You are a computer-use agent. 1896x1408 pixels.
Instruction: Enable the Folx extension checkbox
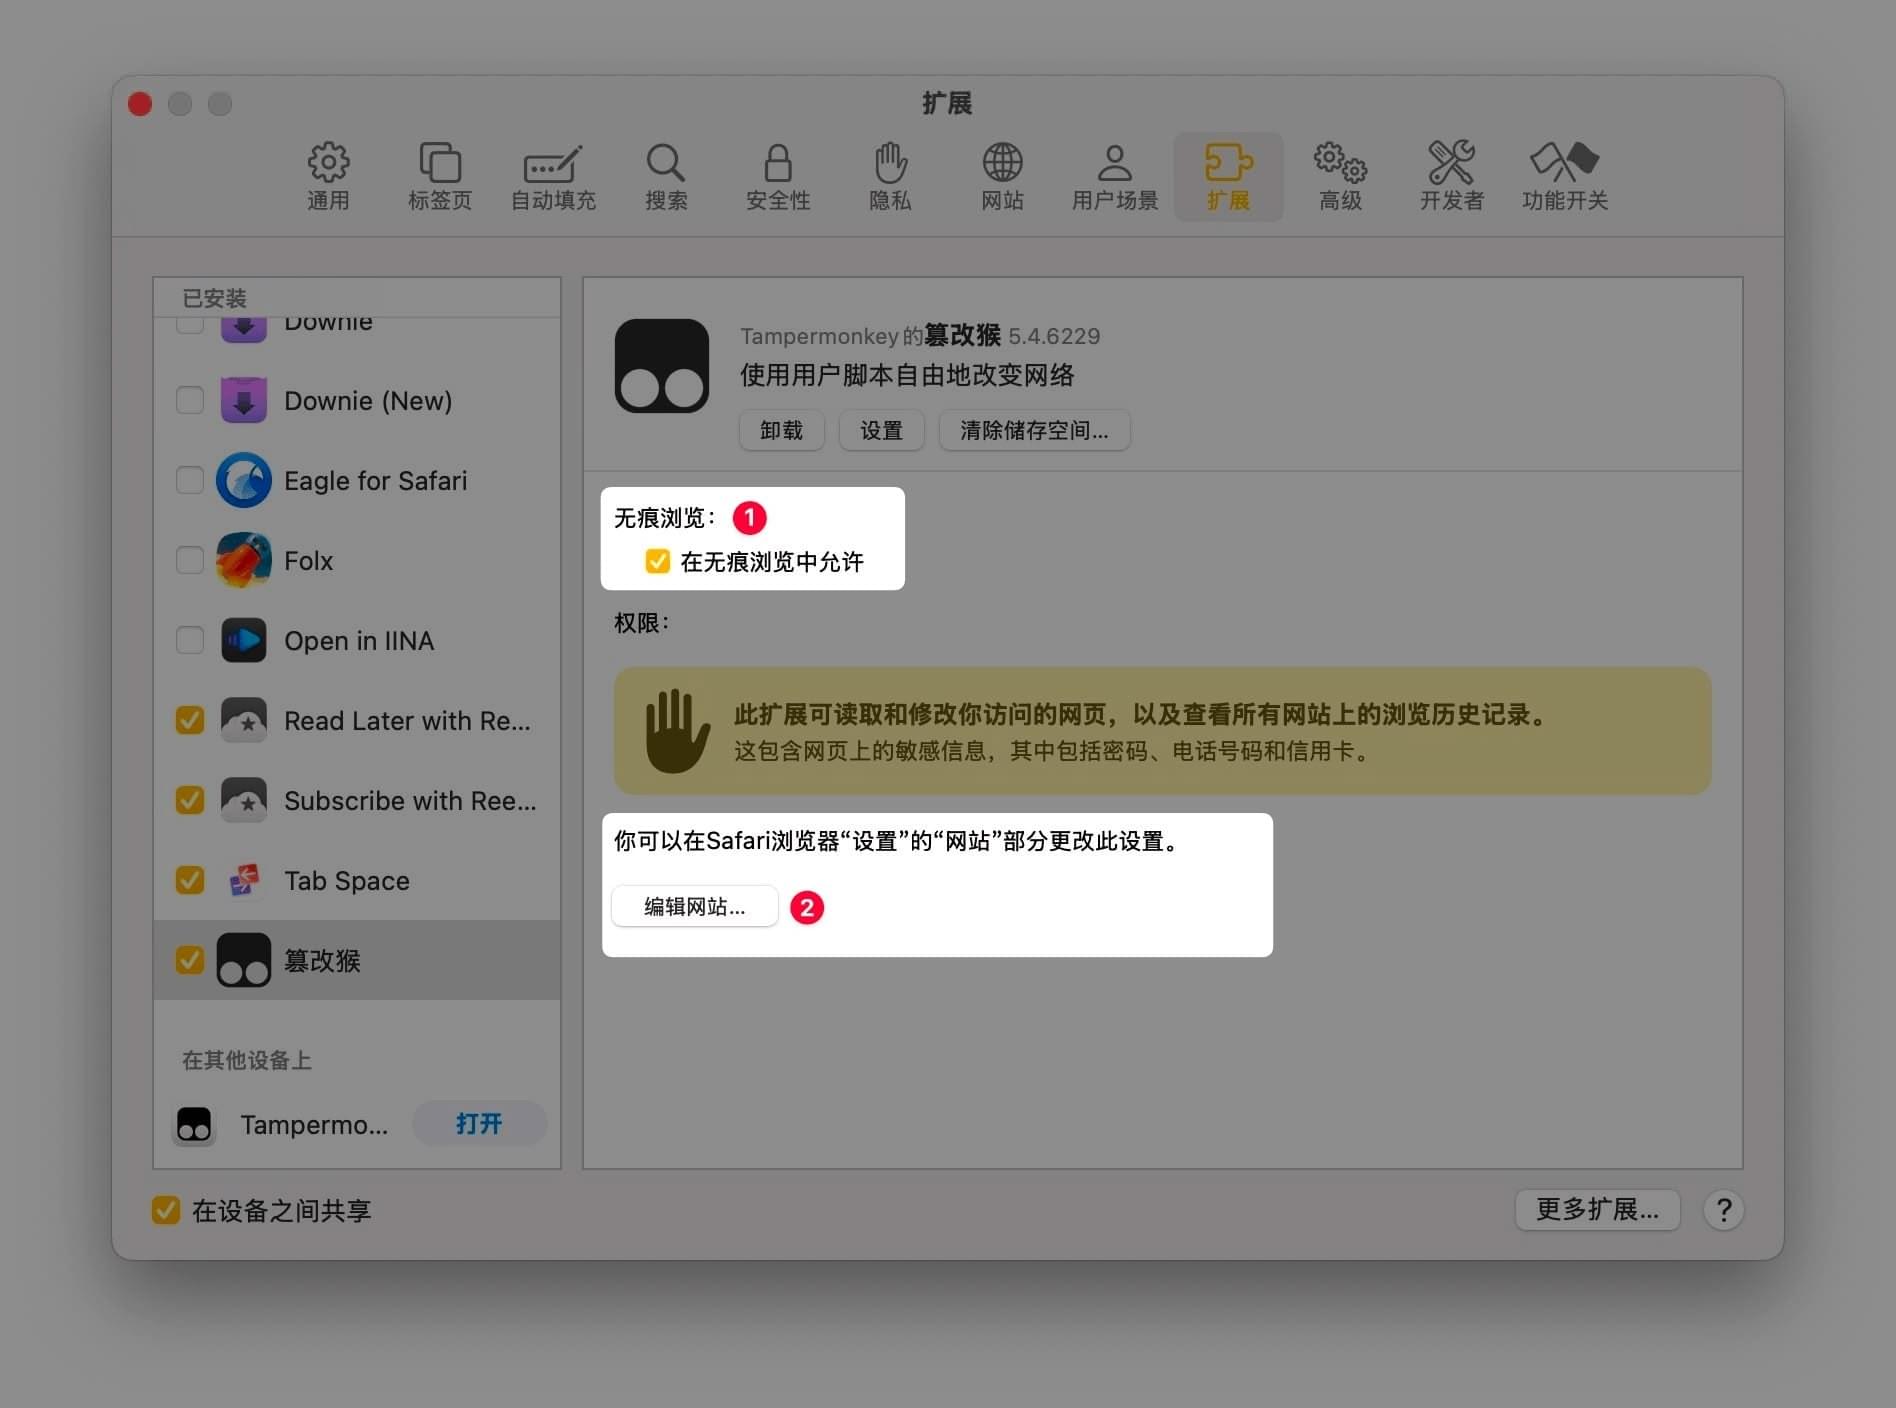[x=189, y=560]
